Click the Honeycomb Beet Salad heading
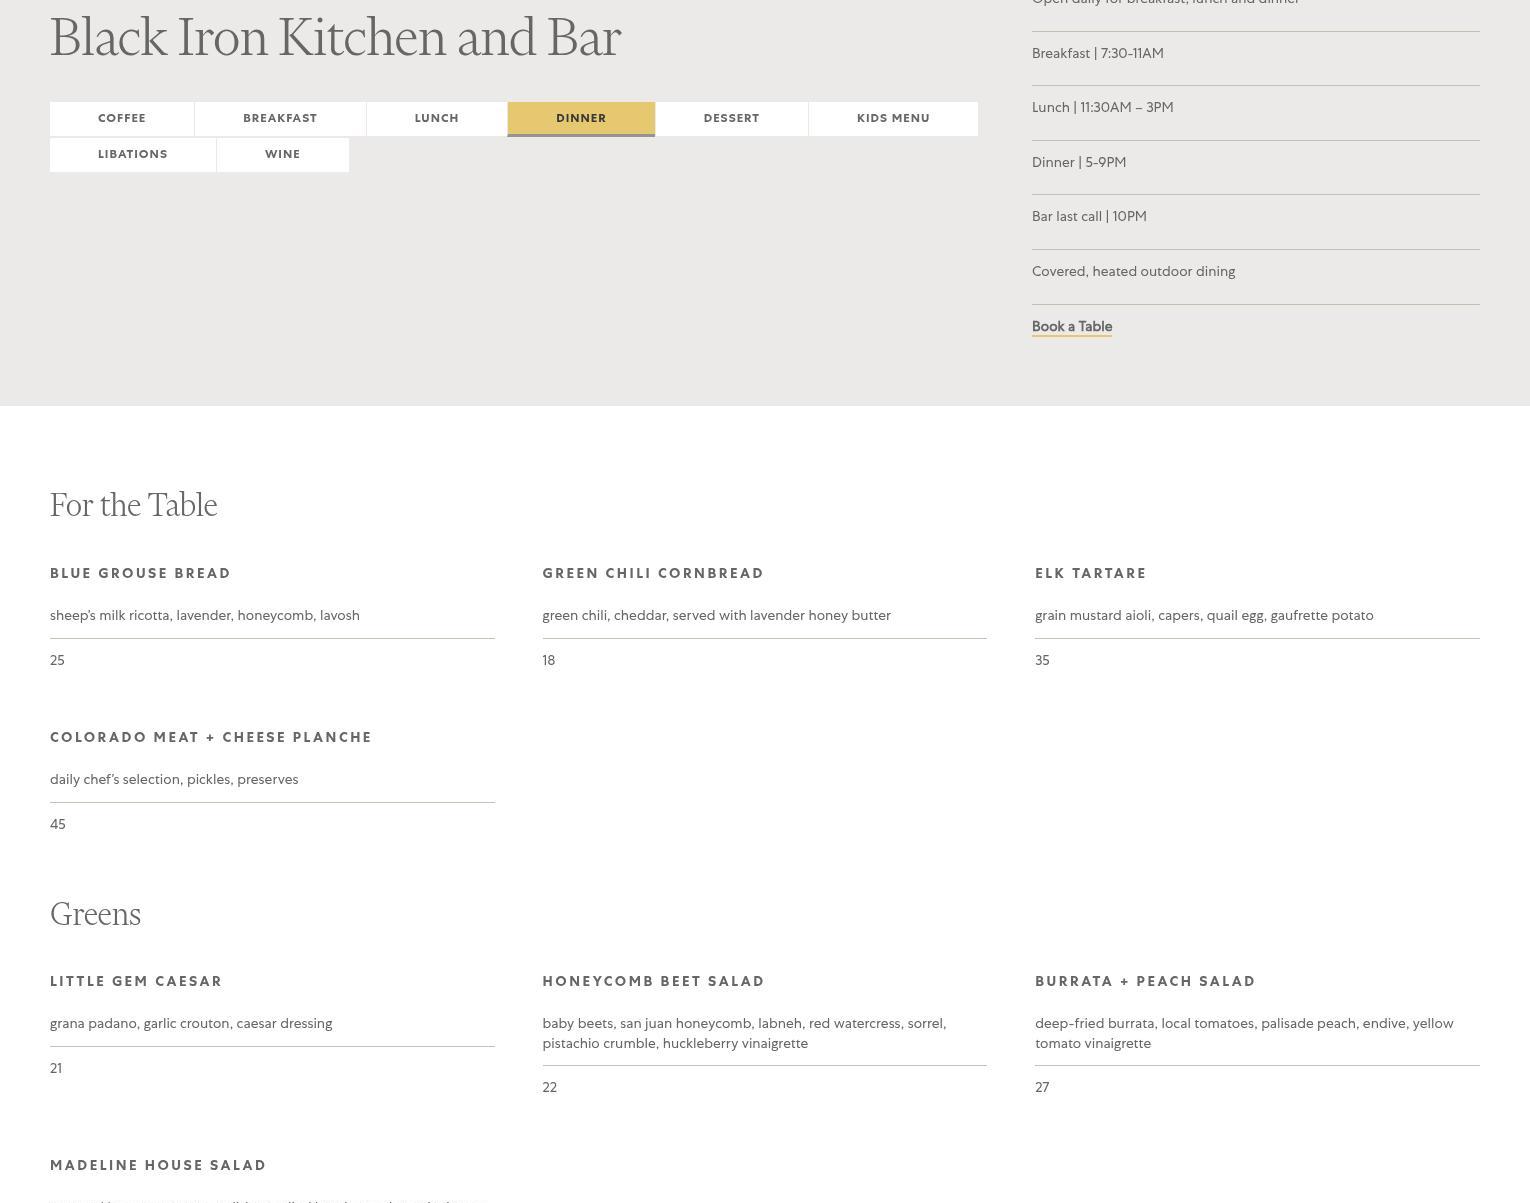Screen dimensions: 1530x1203 [x=653, y=981]
